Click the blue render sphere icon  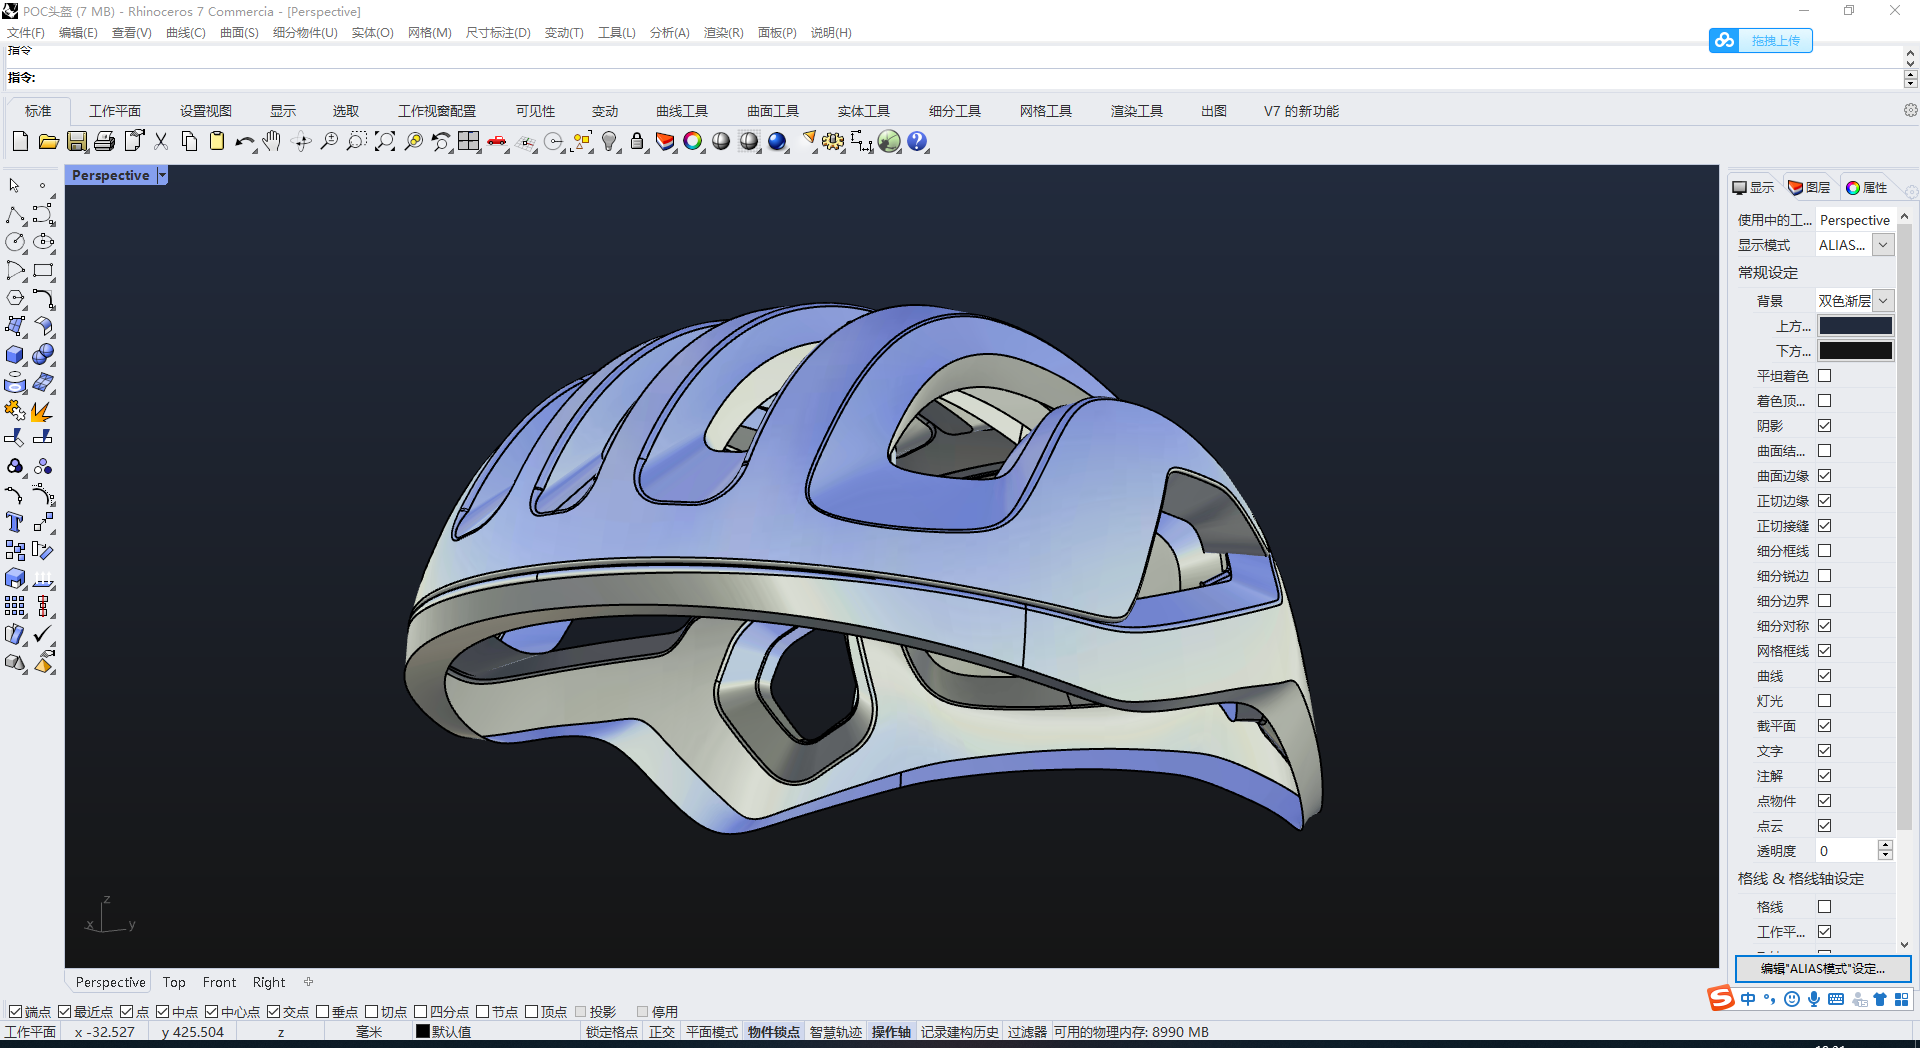click(x=777, y=141)
